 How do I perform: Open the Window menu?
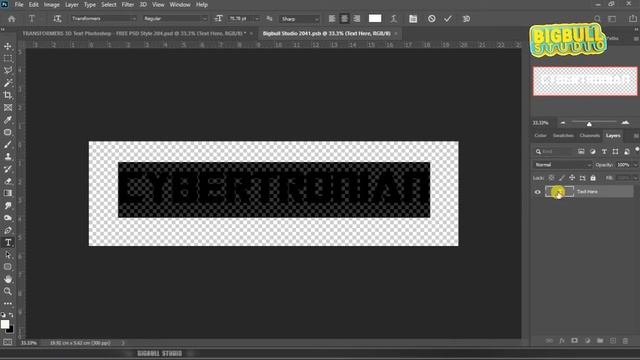[x=180, y=5]
